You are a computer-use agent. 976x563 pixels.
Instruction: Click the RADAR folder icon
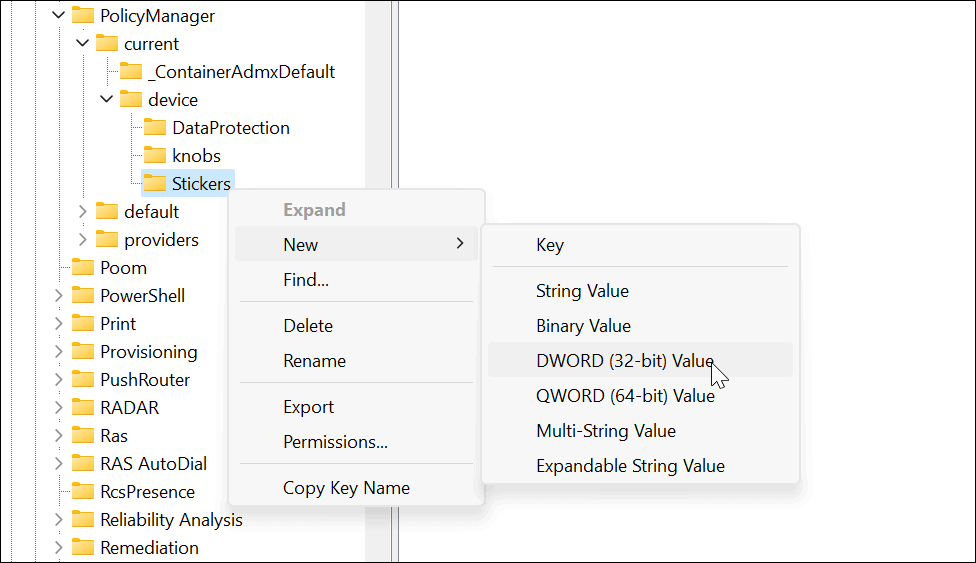[x=82, y=407]
